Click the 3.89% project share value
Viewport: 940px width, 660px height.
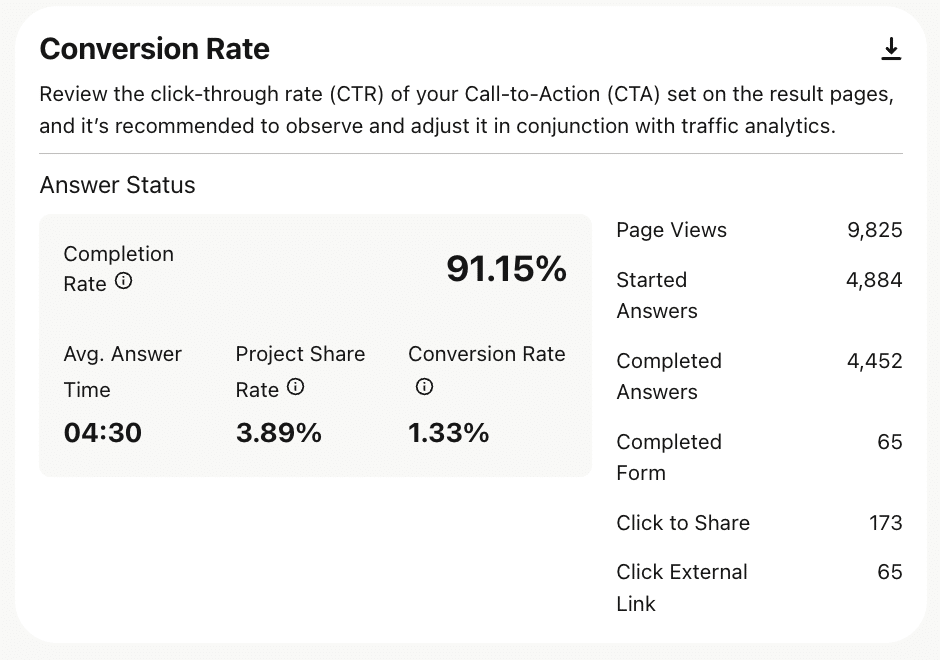279,433
